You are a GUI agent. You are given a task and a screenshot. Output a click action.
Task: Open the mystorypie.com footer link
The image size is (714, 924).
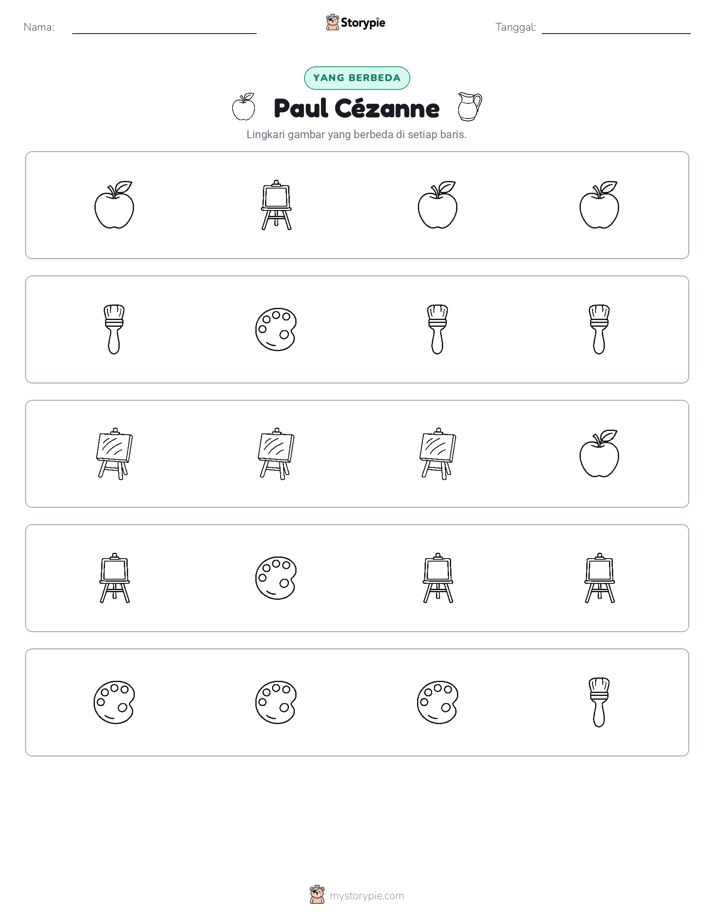coord(366,896)
